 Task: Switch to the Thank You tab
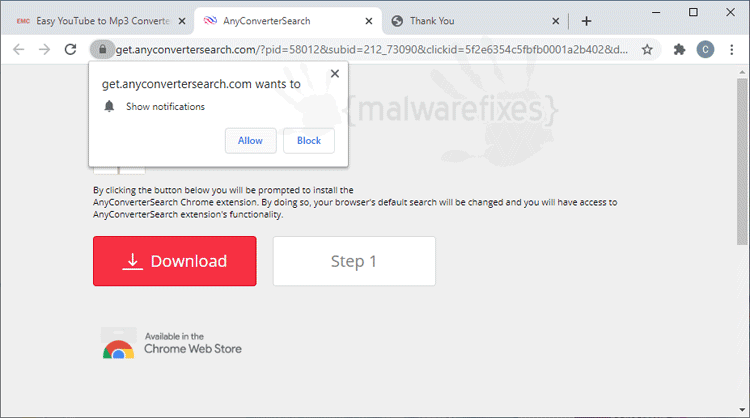pos(471,21)
